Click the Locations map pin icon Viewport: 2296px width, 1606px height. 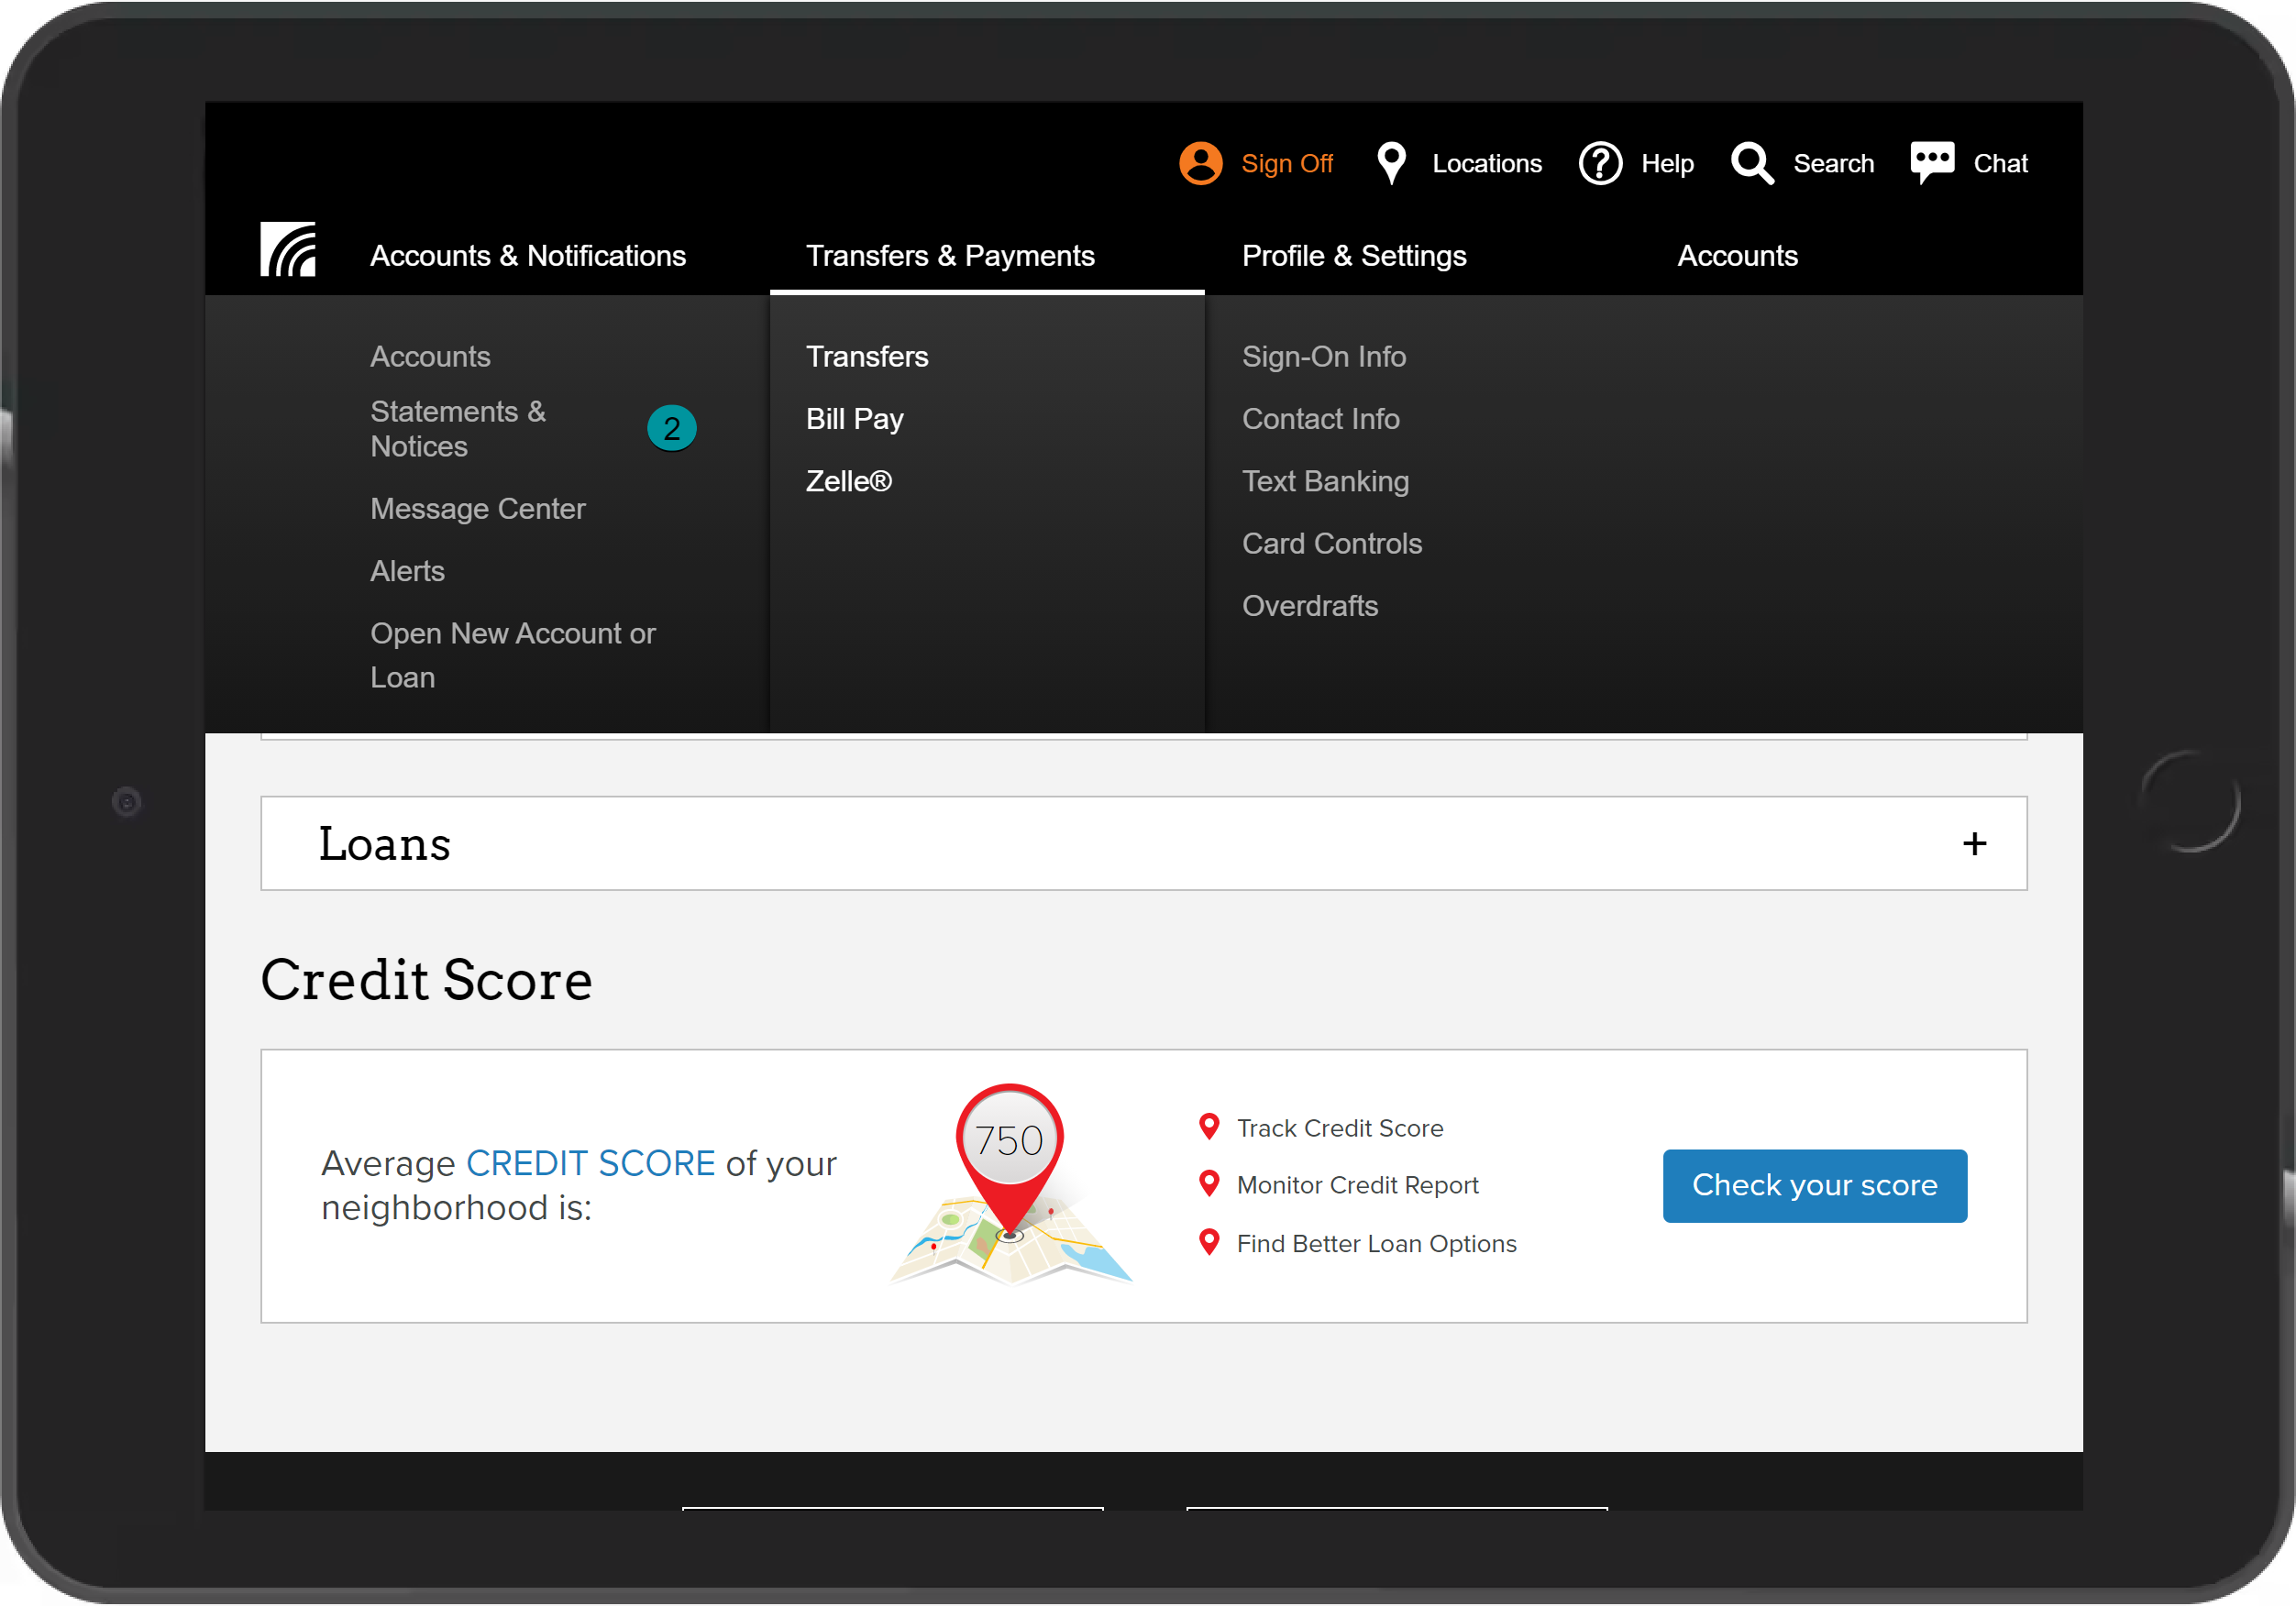pos(1391,163)
